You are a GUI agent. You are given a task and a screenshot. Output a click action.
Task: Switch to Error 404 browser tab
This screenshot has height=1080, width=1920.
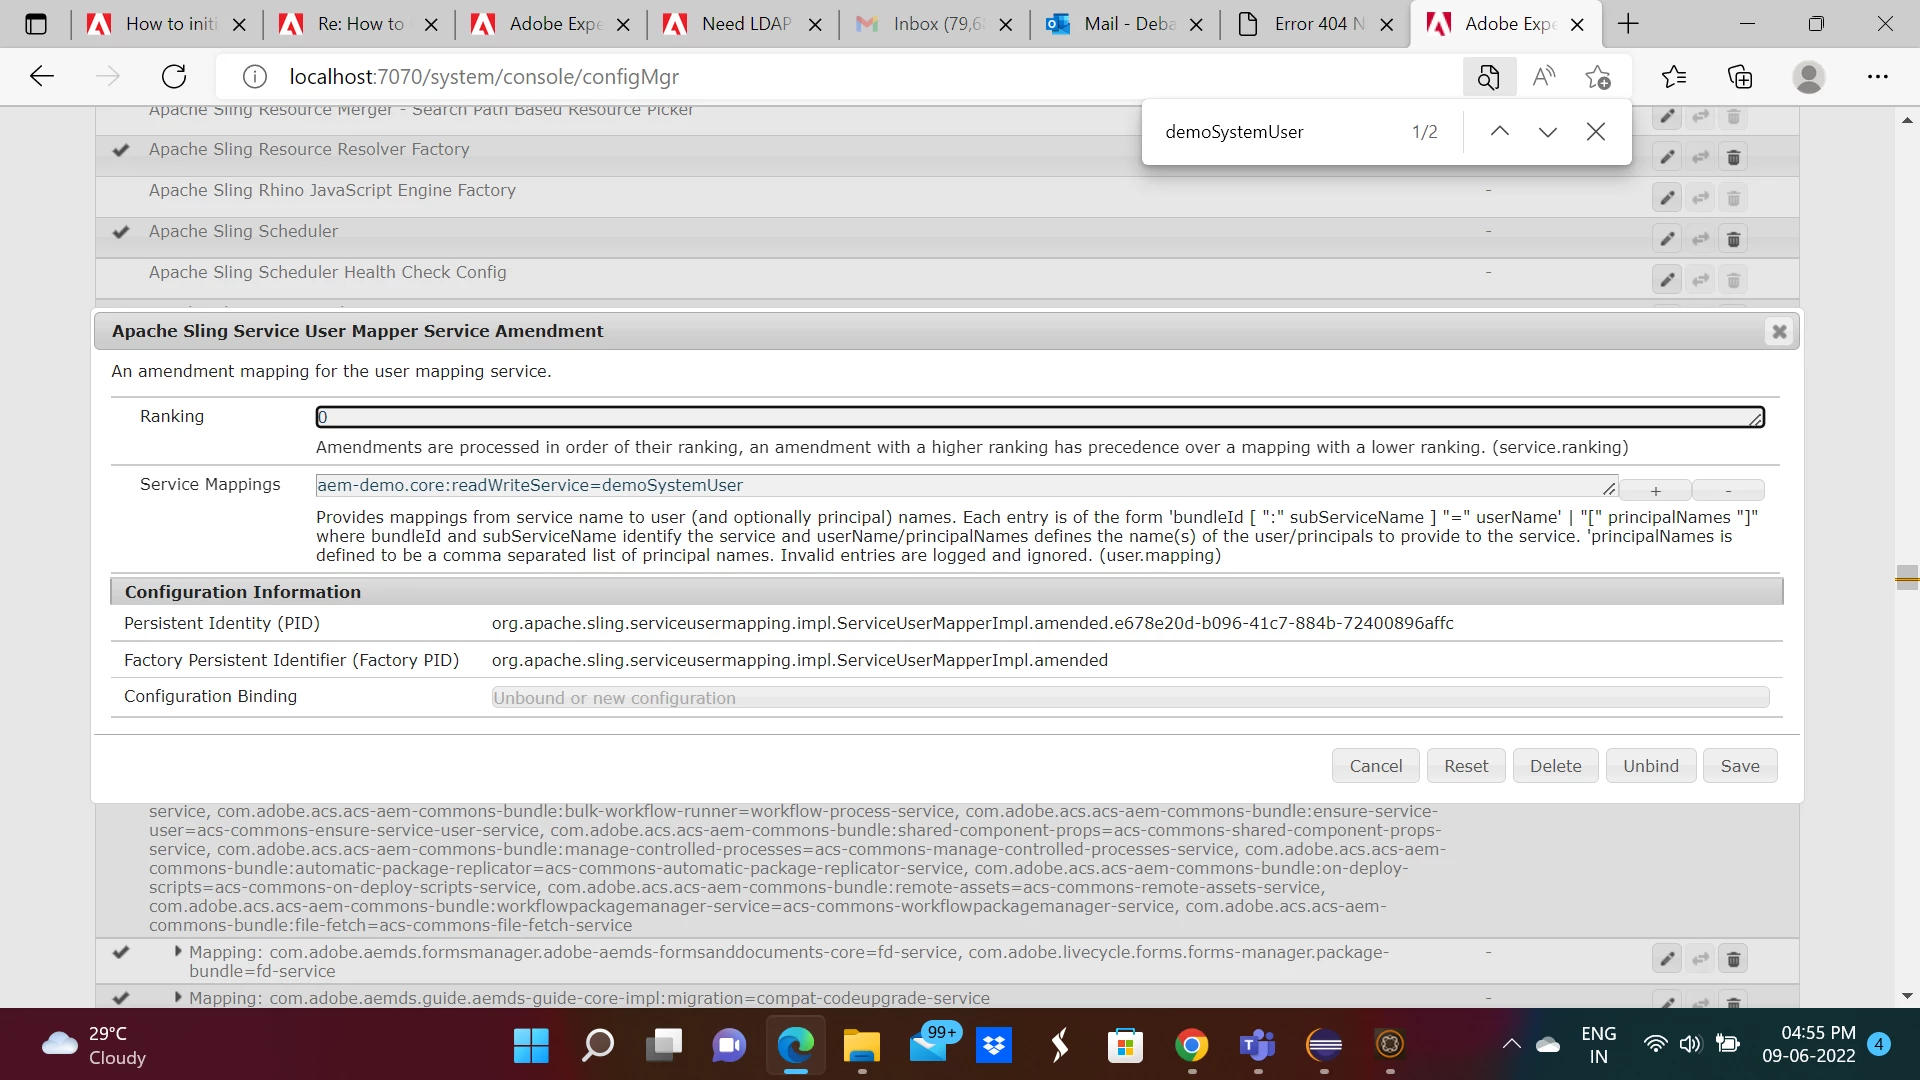[1317, 24]
